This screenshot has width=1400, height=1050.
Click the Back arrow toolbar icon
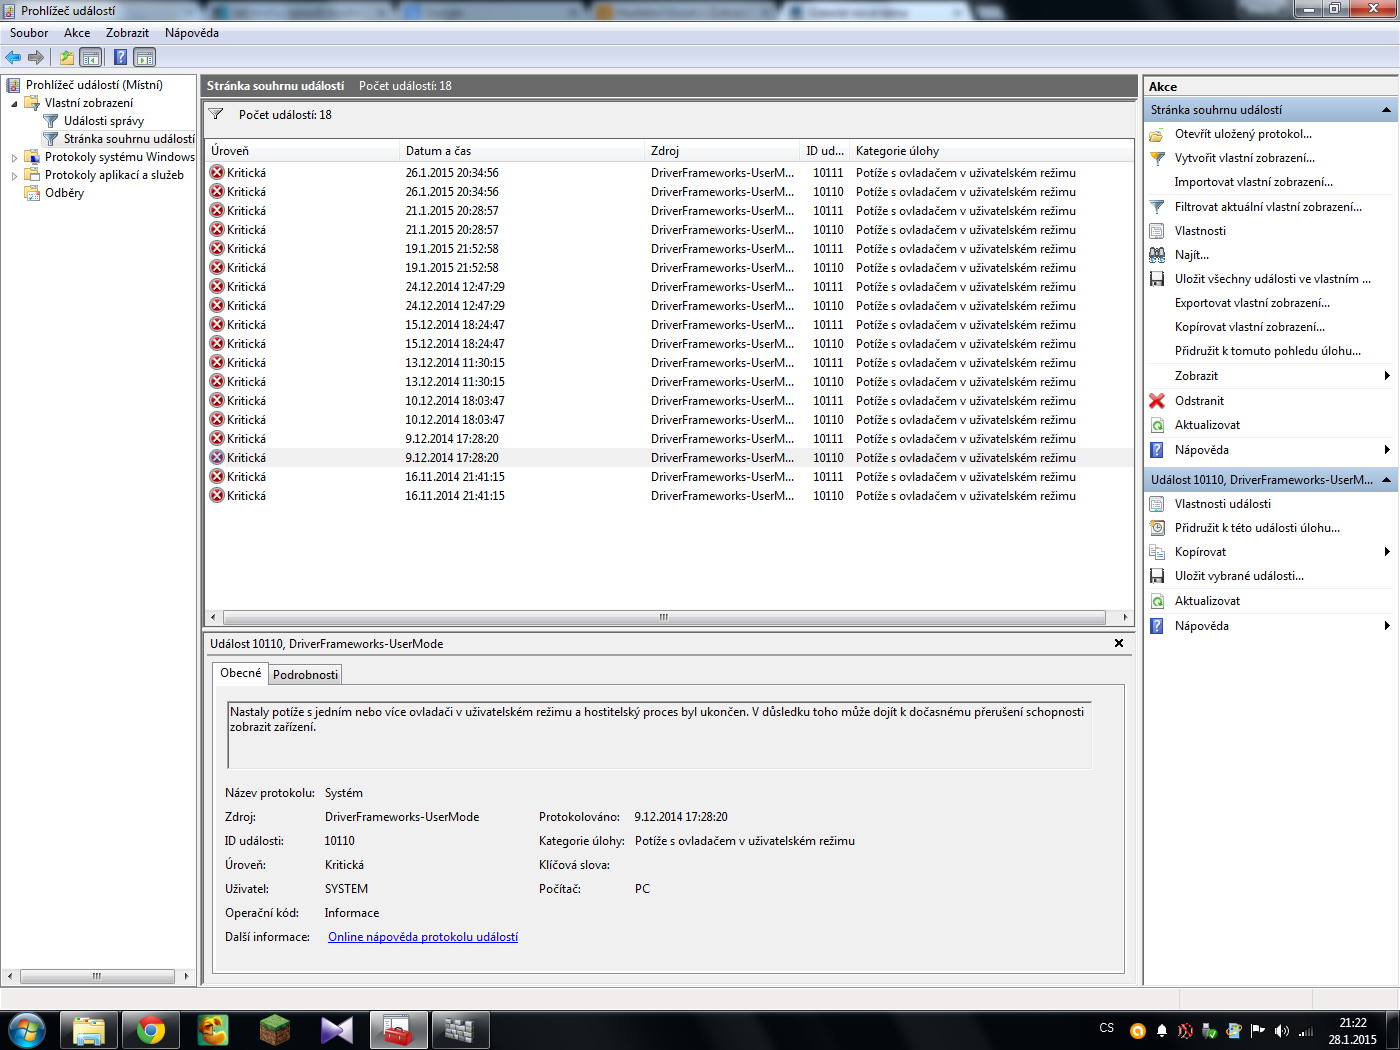click(13, 57)
